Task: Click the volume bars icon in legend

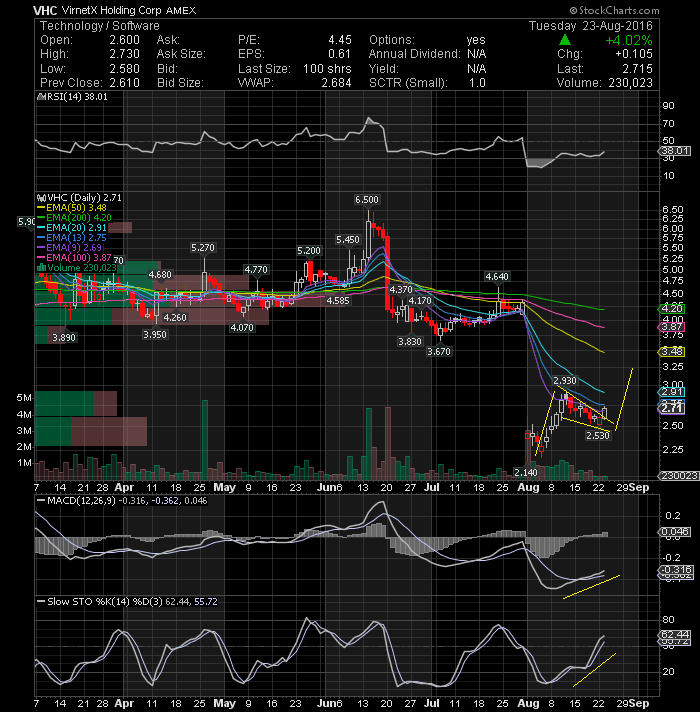Action: click(x=41, y=267)
